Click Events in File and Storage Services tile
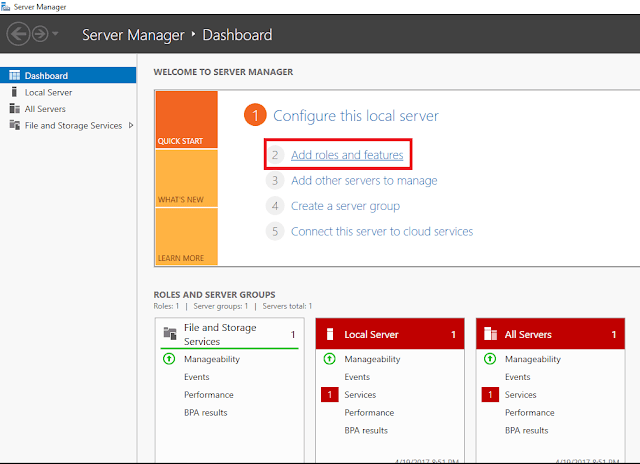 click(x=196, y=377)
